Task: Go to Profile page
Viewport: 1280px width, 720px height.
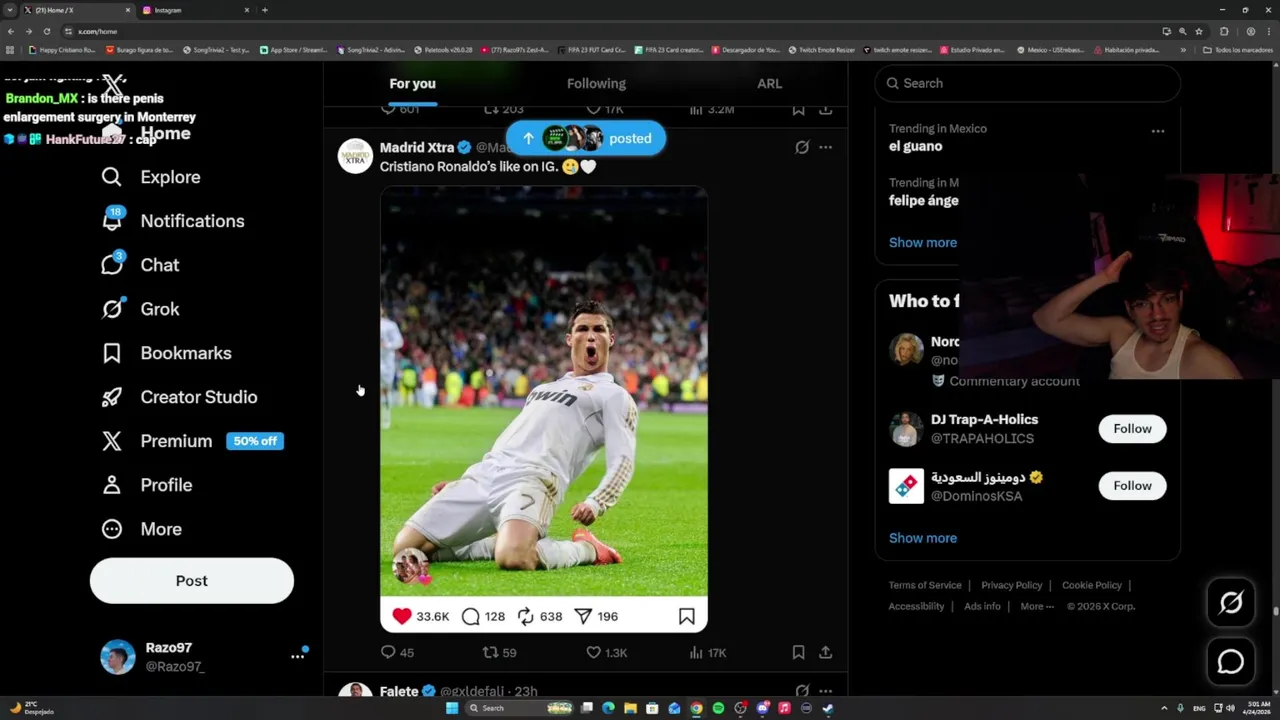Action: point(146,485)
